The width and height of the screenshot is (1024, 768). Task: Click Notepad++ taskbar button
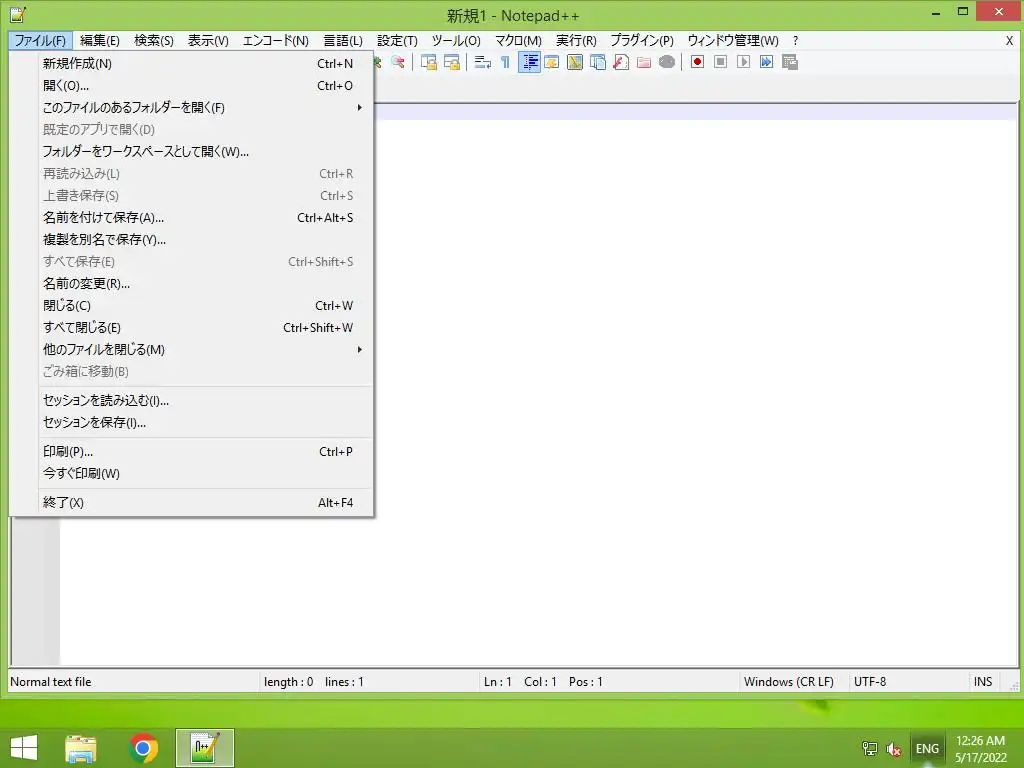tap(204, 748)
